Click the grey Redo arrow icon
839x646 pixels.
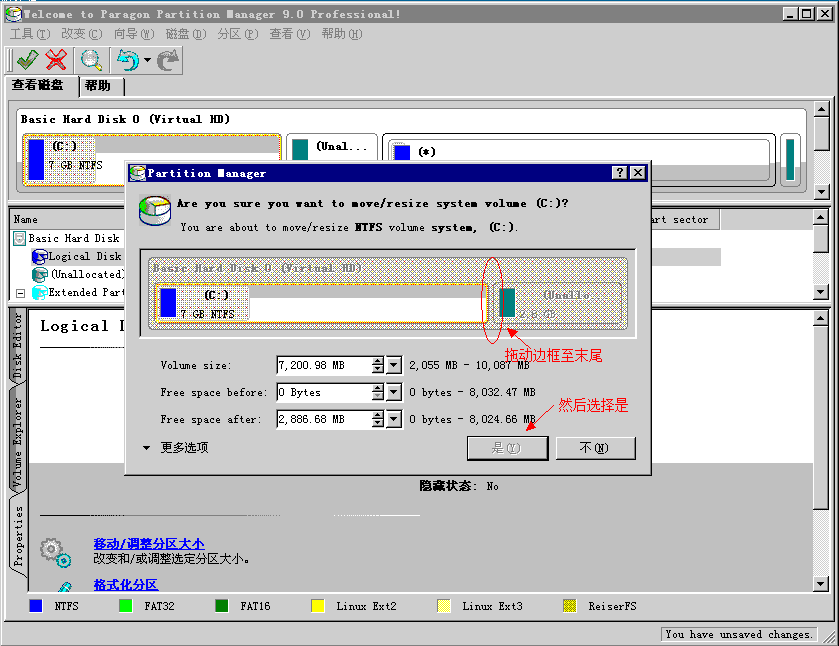(168, 60)
